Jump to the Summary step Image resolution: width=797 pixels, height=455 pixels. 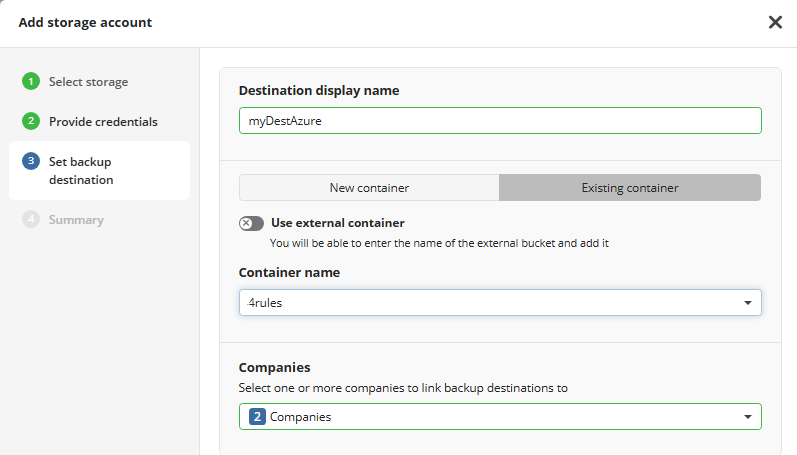75,219
